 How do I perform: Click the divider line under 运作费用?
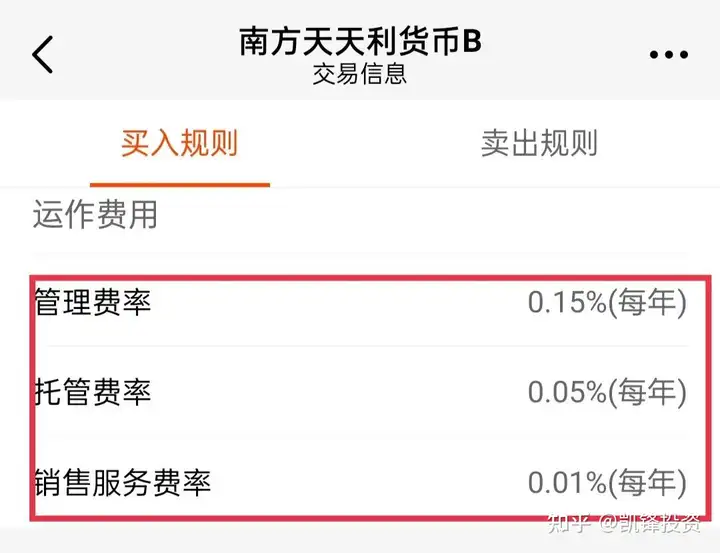click(360, 253)
